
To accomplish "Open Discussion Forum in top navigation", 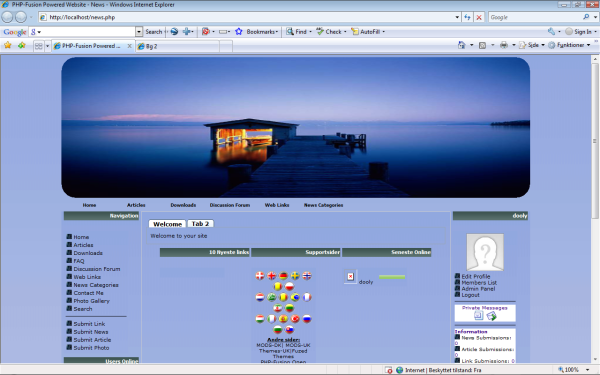I will pyautogui.click(x=230, y=205).
